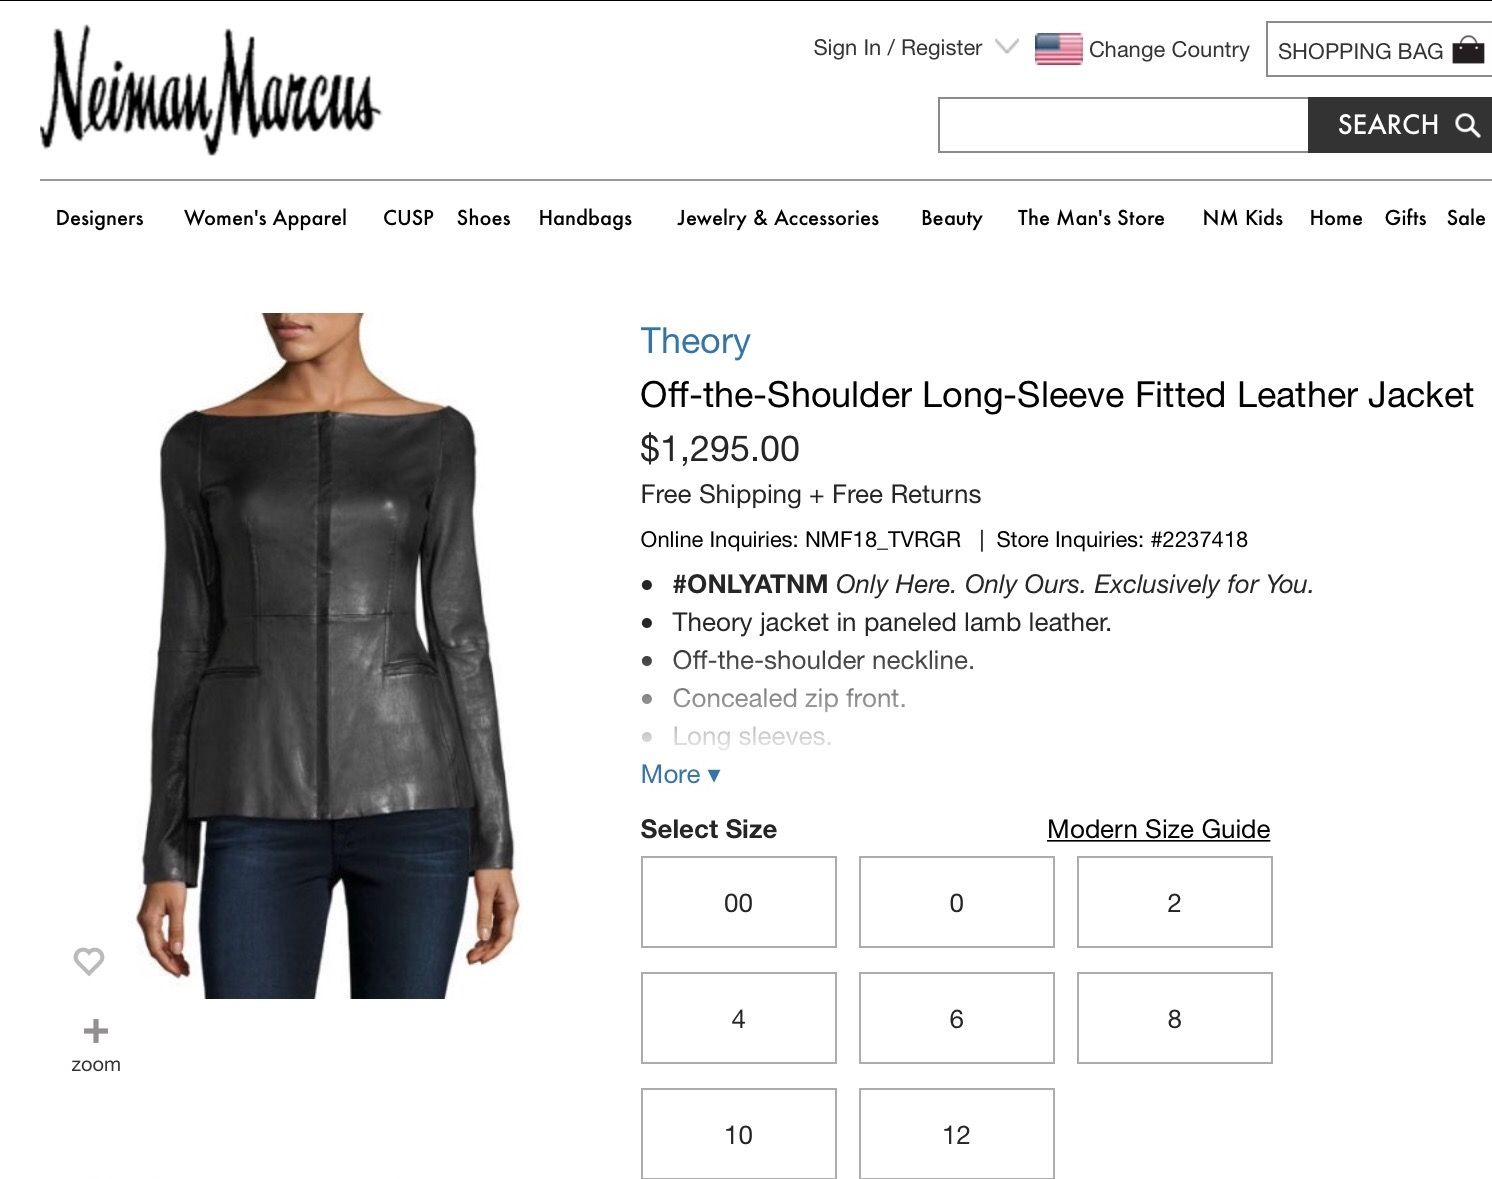
Task: Click the plus zoom icon
Action: [x=96, y=1031]
